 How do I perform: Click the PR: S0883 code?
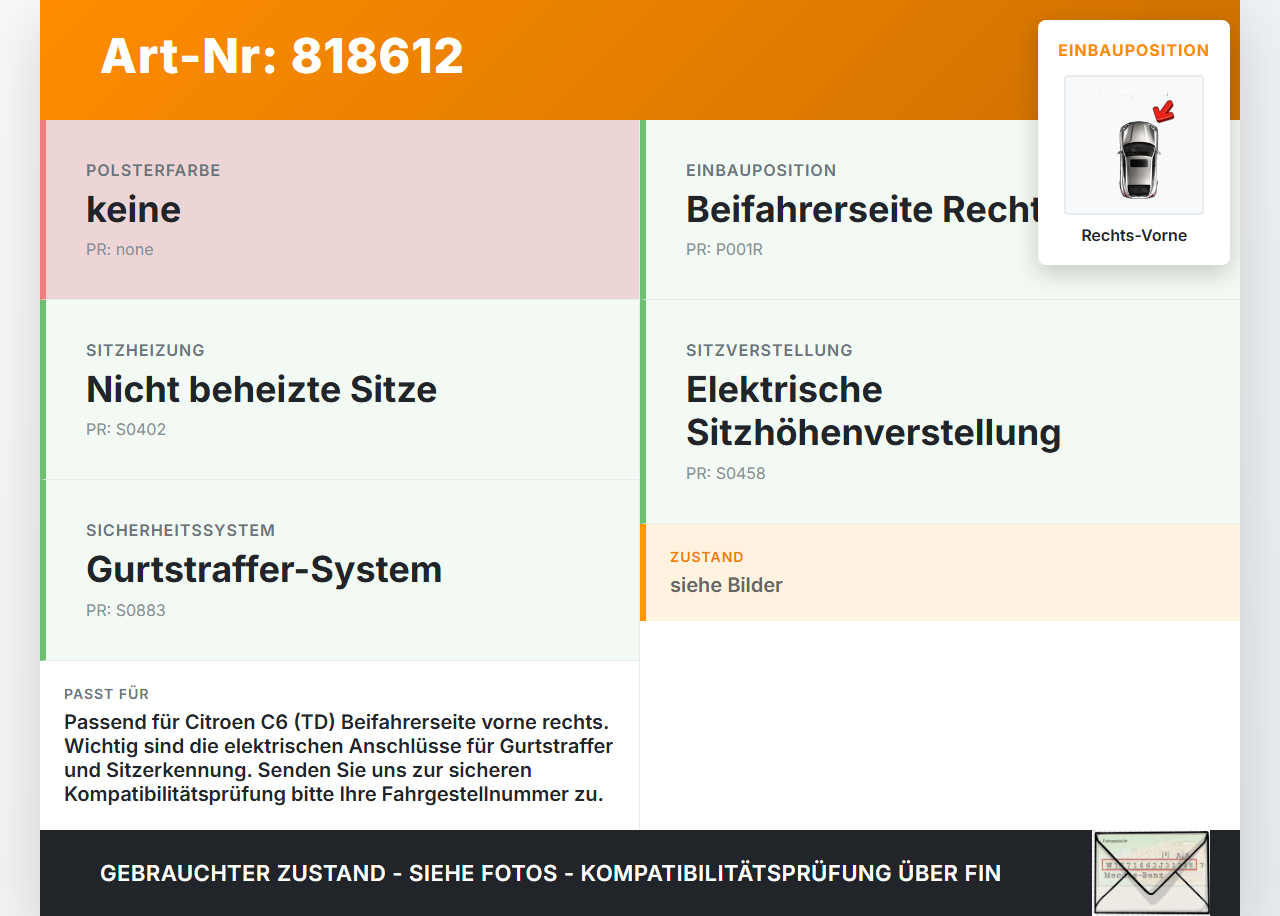[126, 610]
